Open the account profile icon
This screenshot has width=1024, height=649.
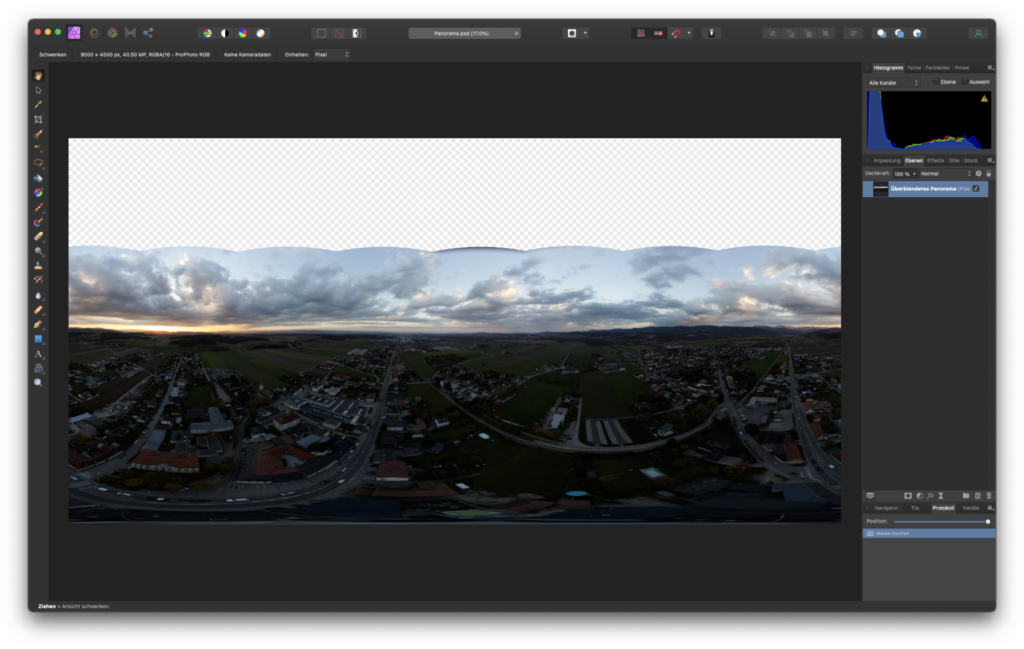pyautogui.click(x=978, y=33)
